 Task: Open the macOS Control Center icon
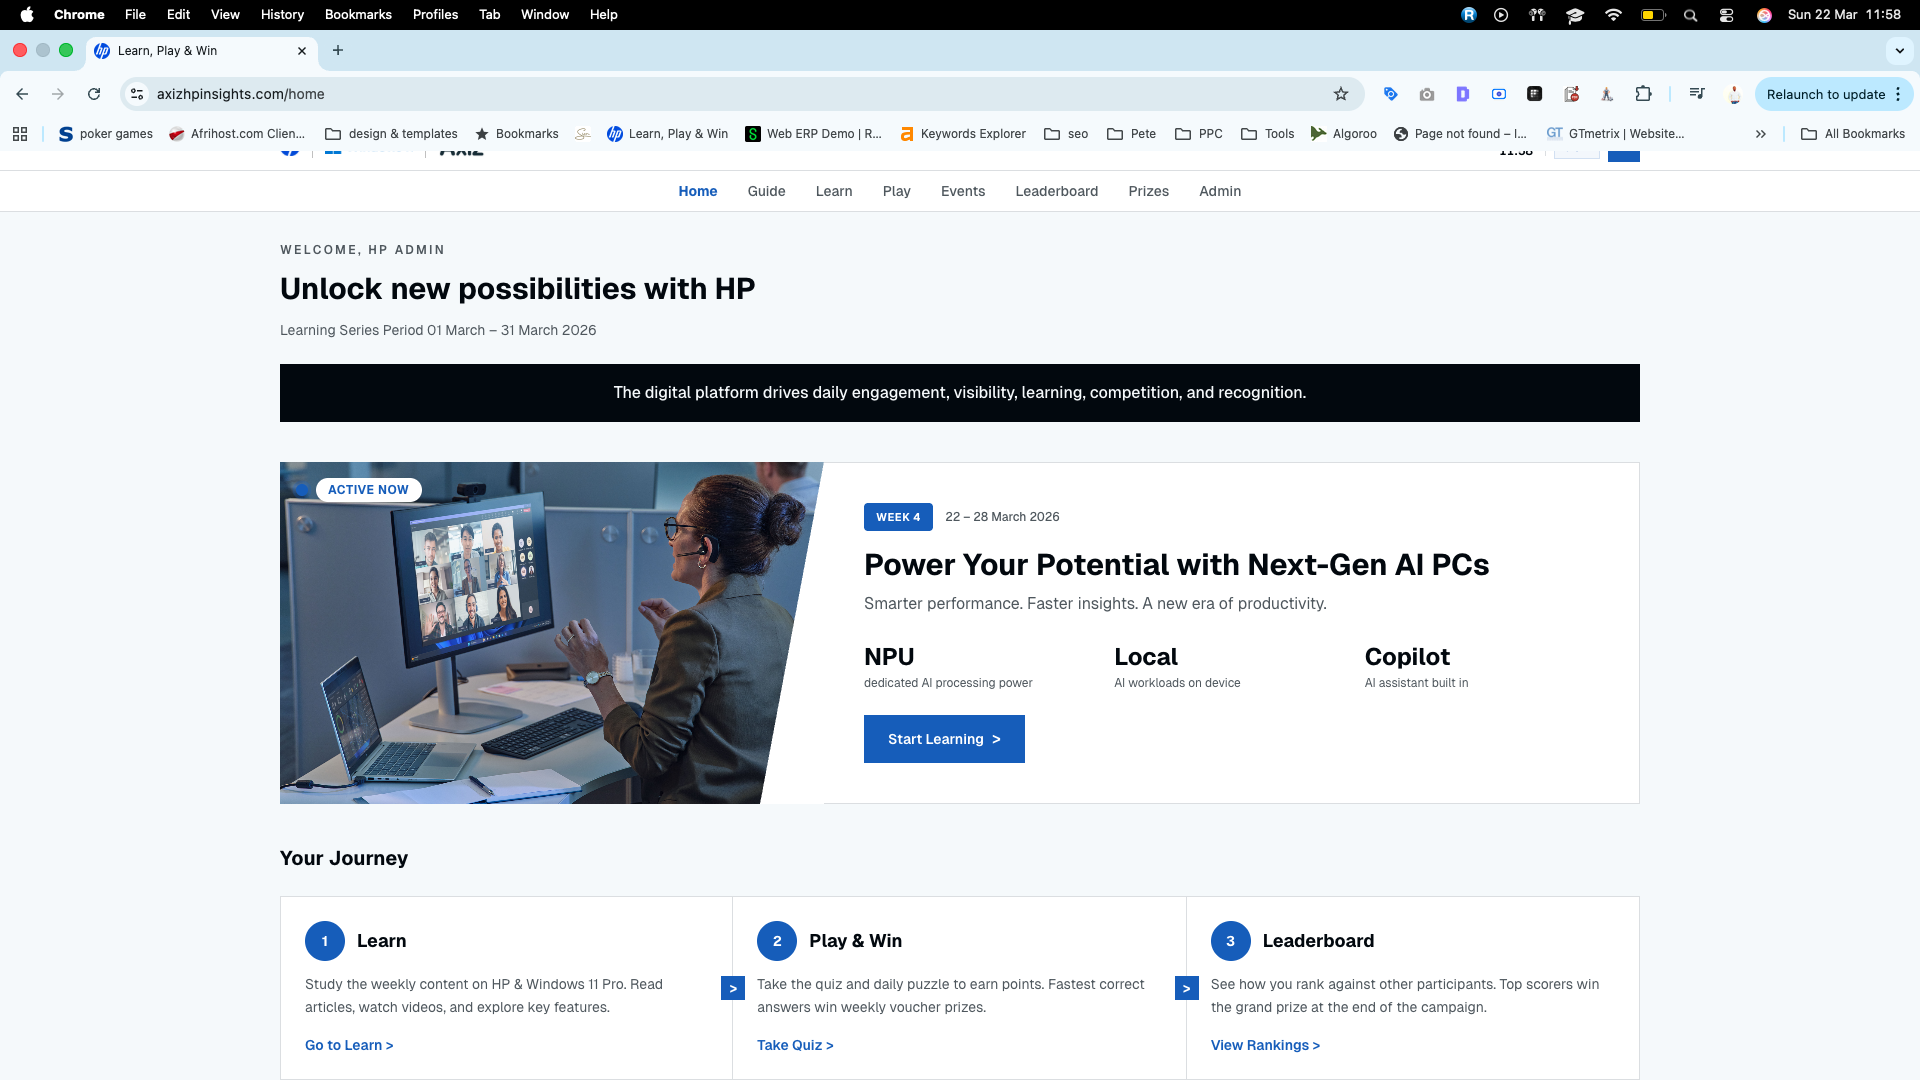(1727, 15)
